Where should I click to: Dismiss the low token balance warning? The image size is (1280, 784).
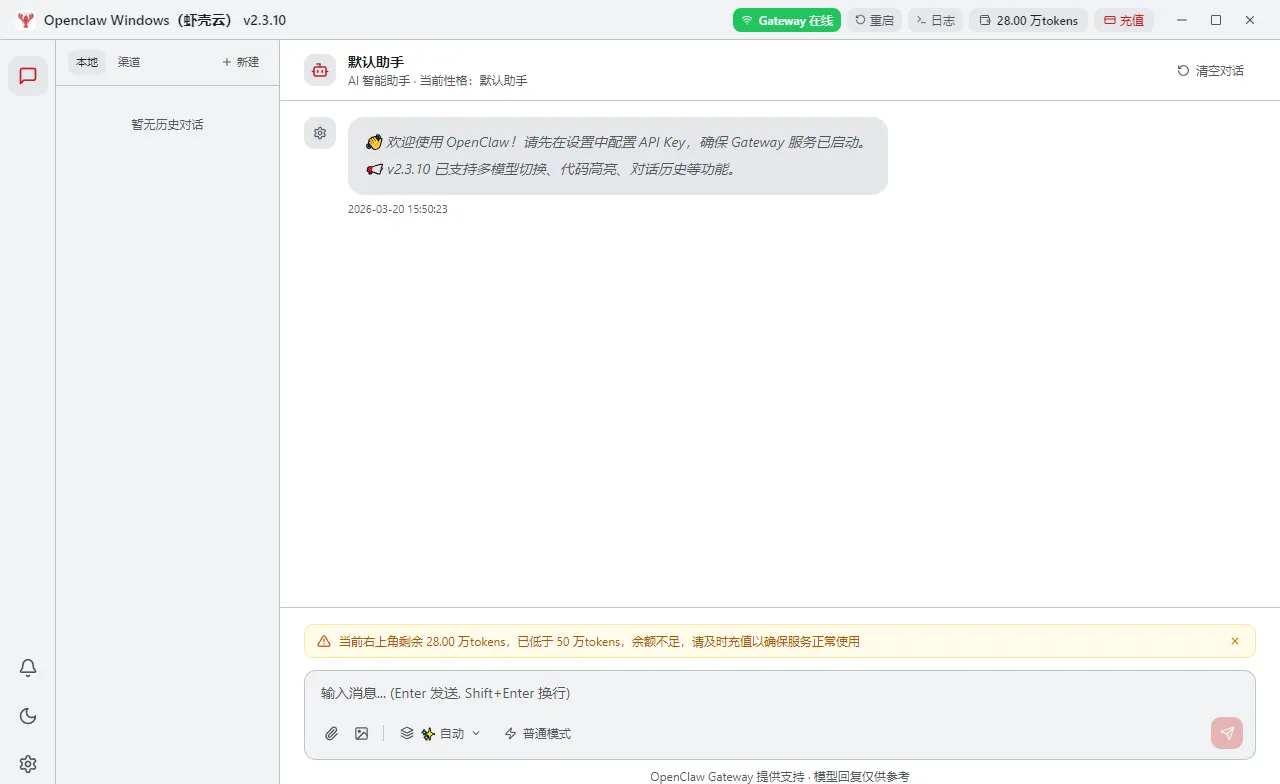pyautogui.click(x=1235, y=641)
